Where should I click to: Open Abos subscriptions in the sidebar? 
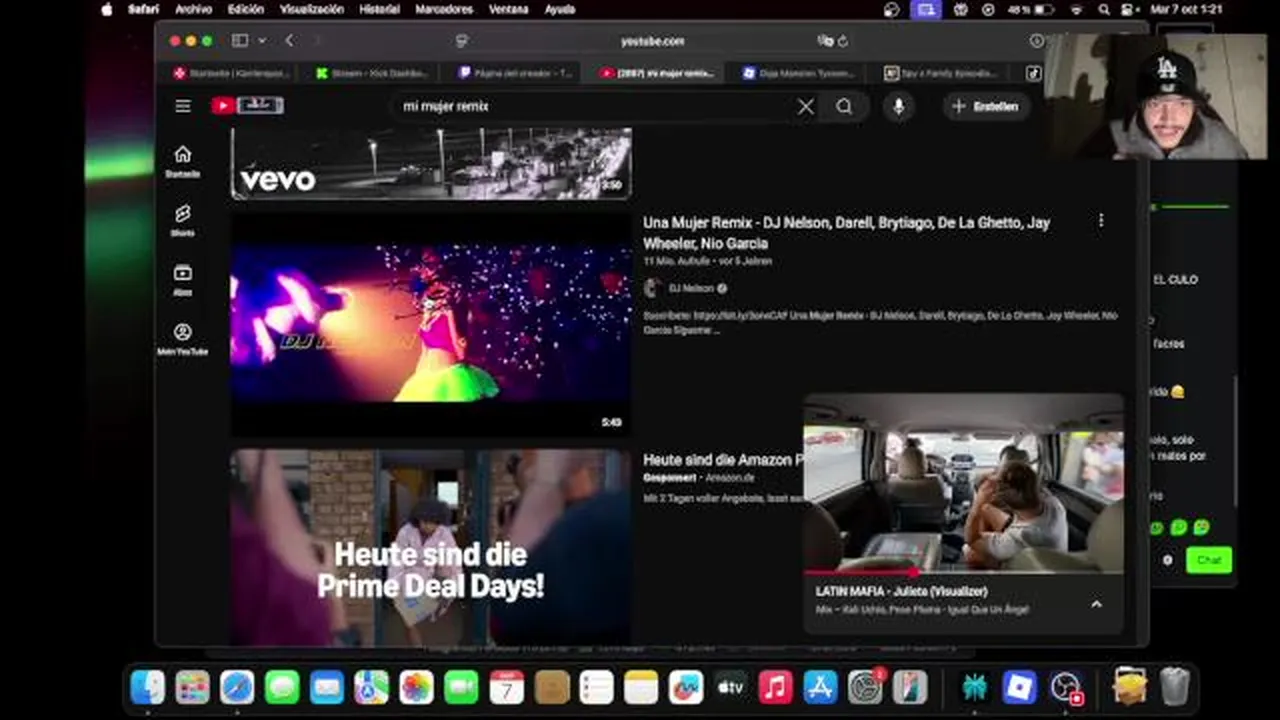click(182, 280)
